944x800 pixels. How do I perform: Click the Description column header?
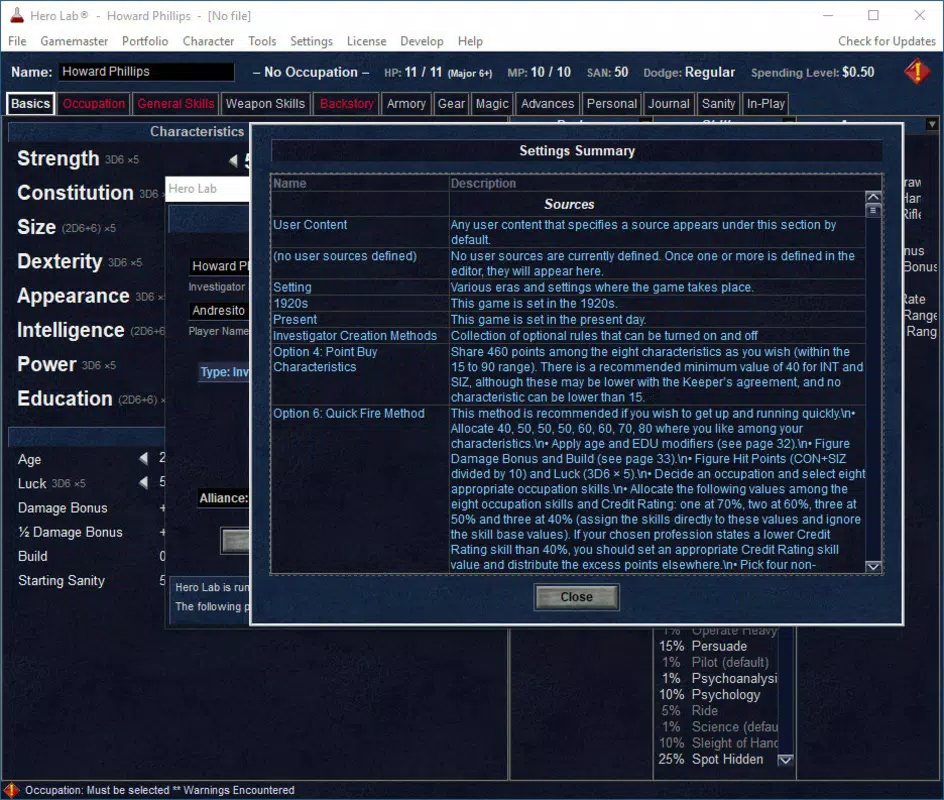(x=483, y=184)
